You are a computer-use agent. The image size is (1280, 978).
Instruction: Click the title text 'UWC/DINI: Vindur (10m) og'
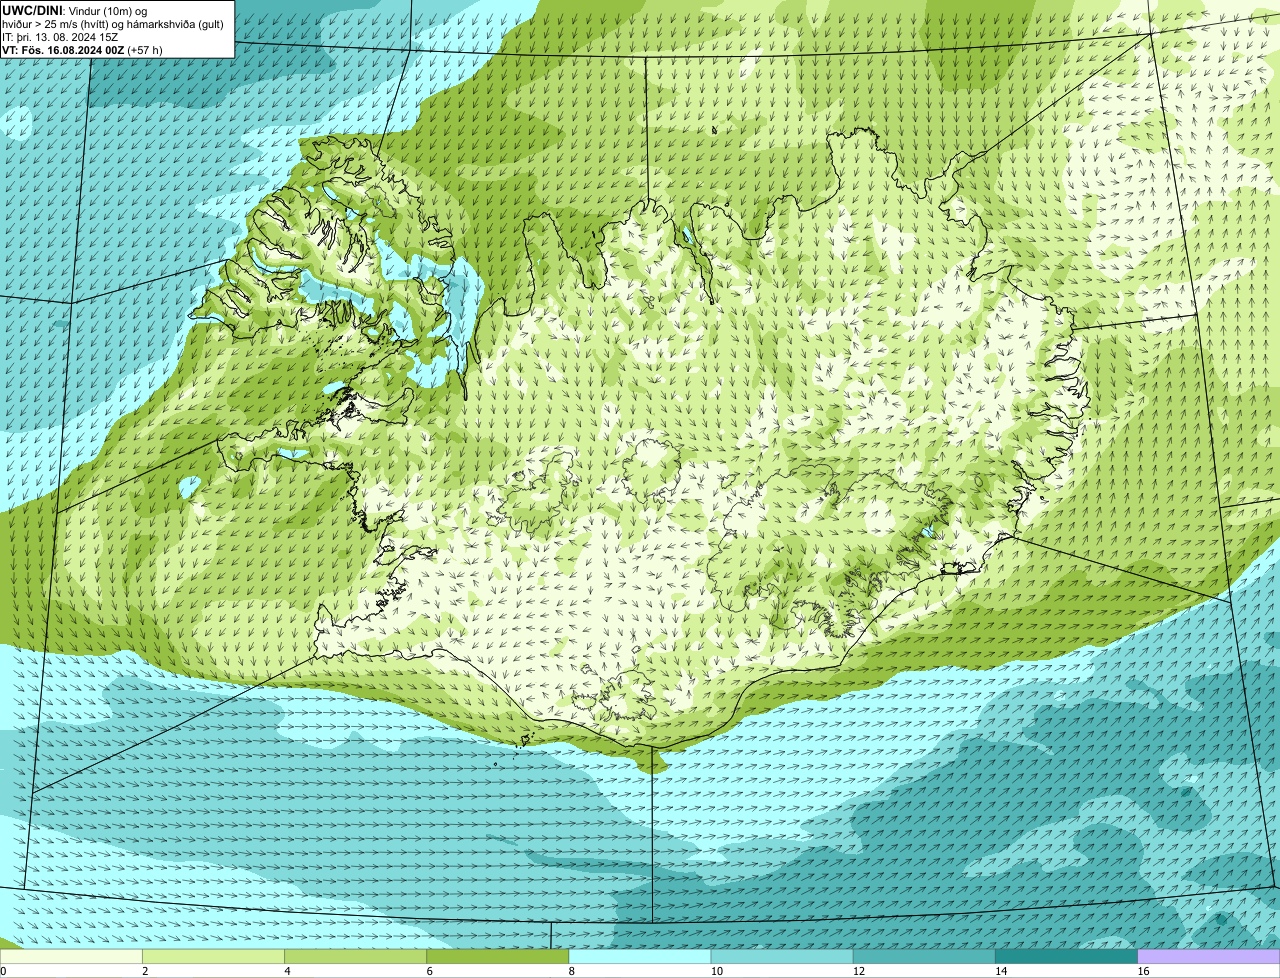tap(75, 10)
